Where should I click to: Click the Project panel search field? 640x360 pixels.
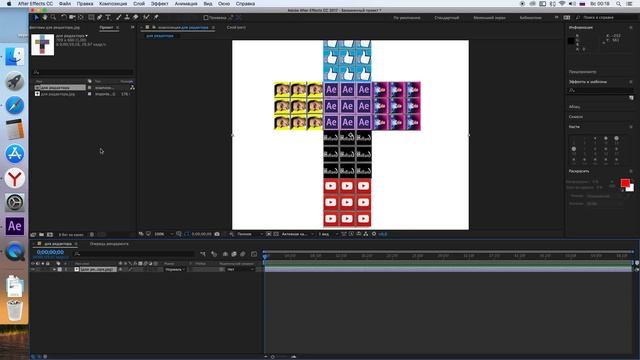83,72
